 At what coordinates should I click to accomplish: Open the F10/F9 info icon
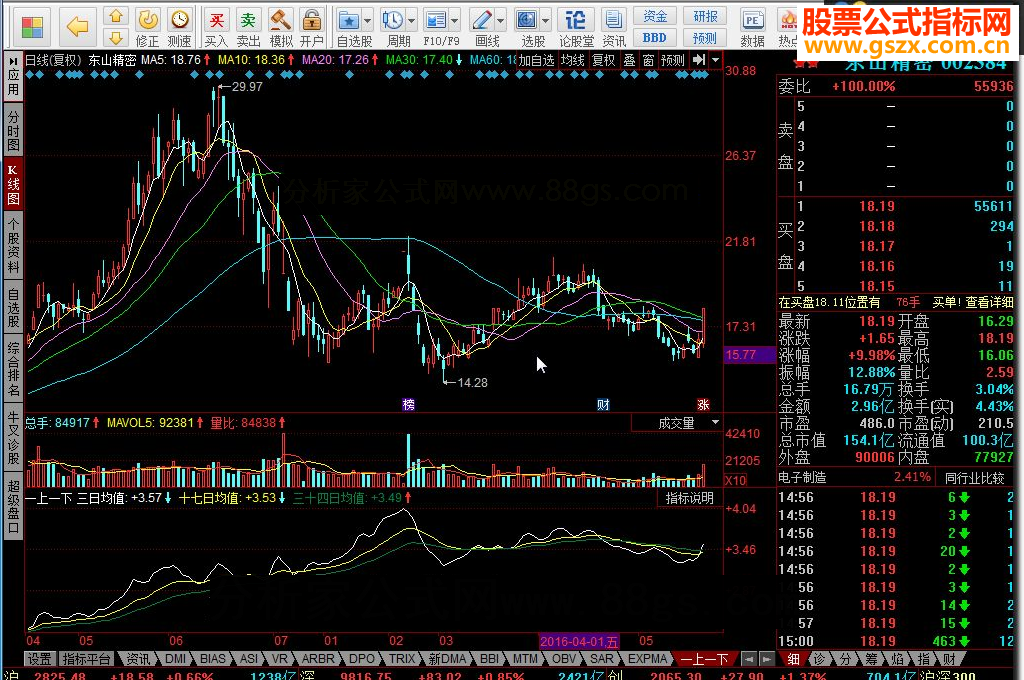click(436, 21)
